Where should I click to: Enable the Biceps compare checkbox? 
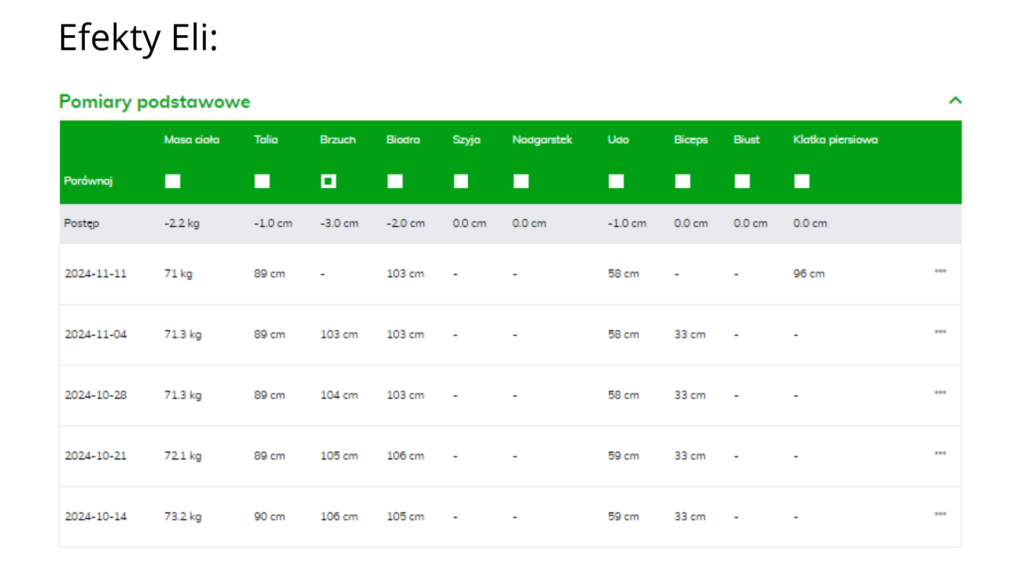point(682,181)
